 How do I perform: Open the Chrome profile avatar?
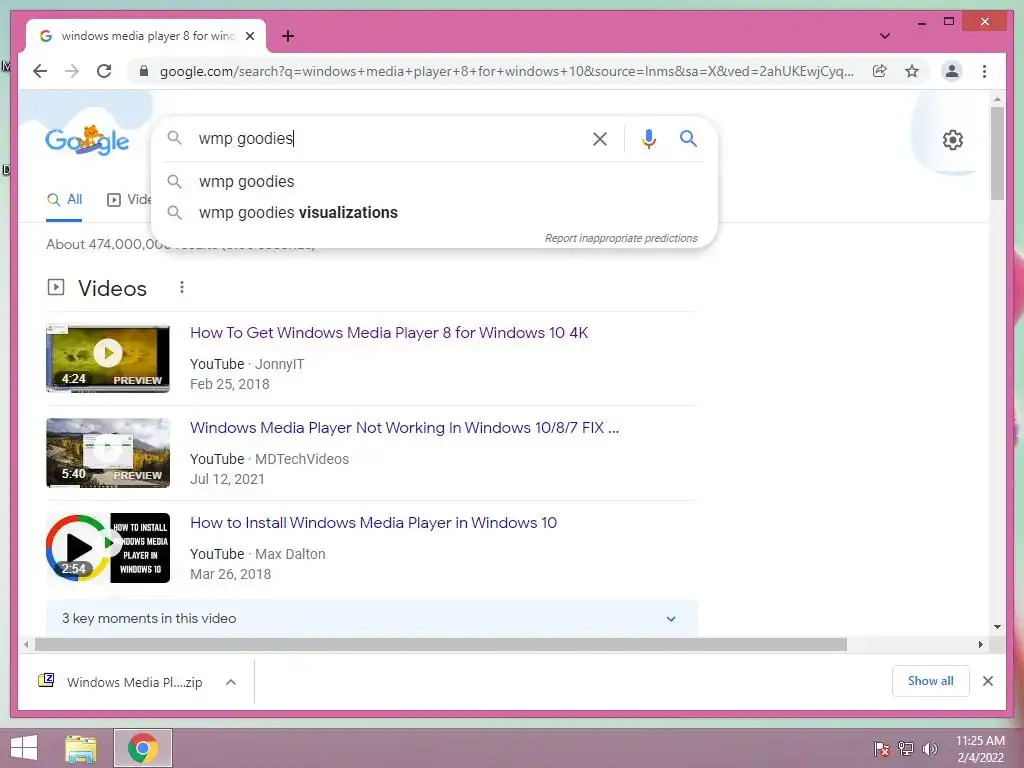[x=952, y=71]
